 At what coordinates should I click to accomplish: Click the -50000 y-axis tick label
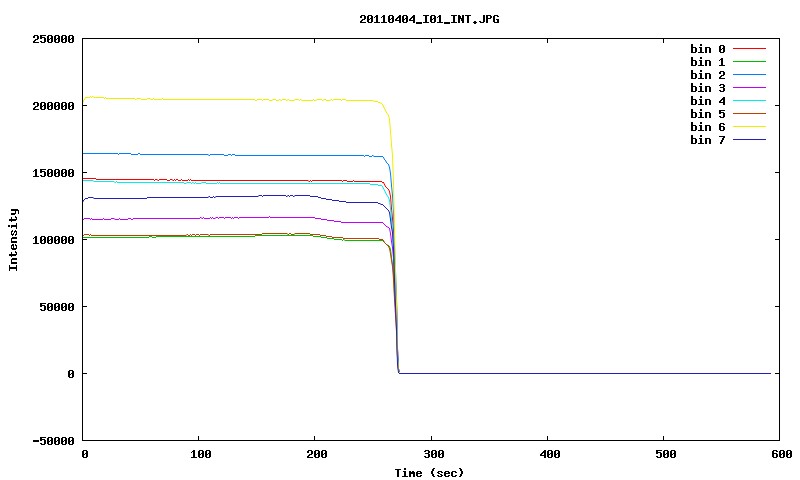point(53,441)
